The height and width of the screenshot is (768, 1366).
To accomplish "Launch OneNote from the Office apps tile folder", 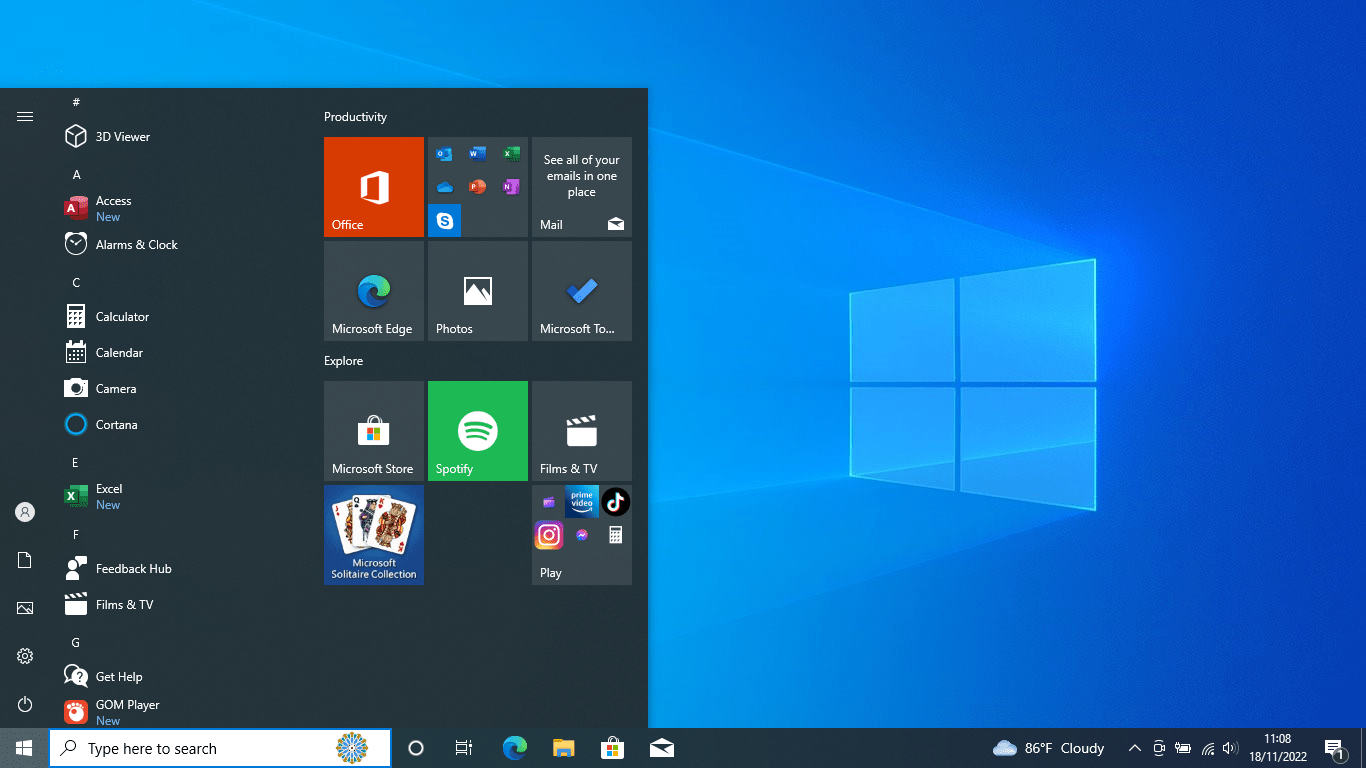I will 511,187.
